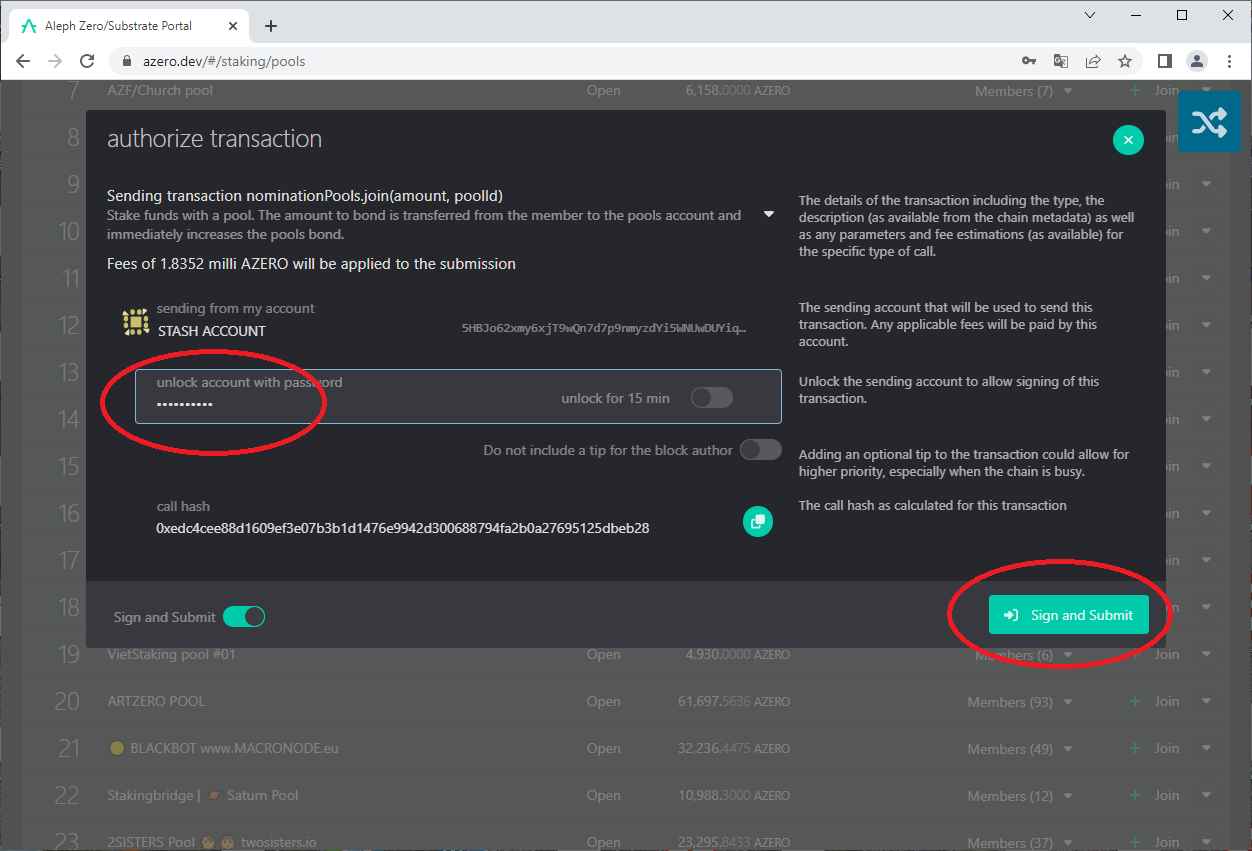
Task: Open the Chrome three-dot menu
Action: tap(1229, 61)
